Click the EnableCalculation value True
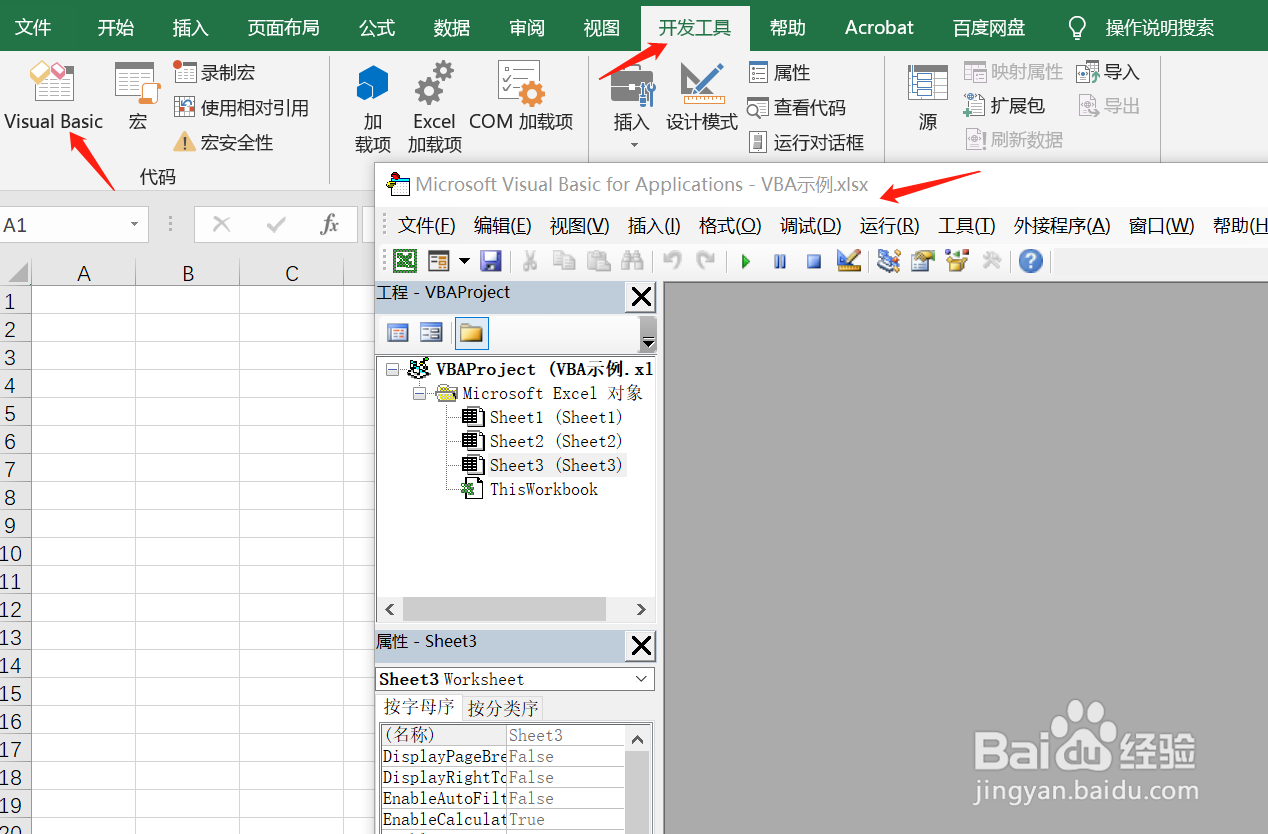1268x834 pixels. [565, 819]
